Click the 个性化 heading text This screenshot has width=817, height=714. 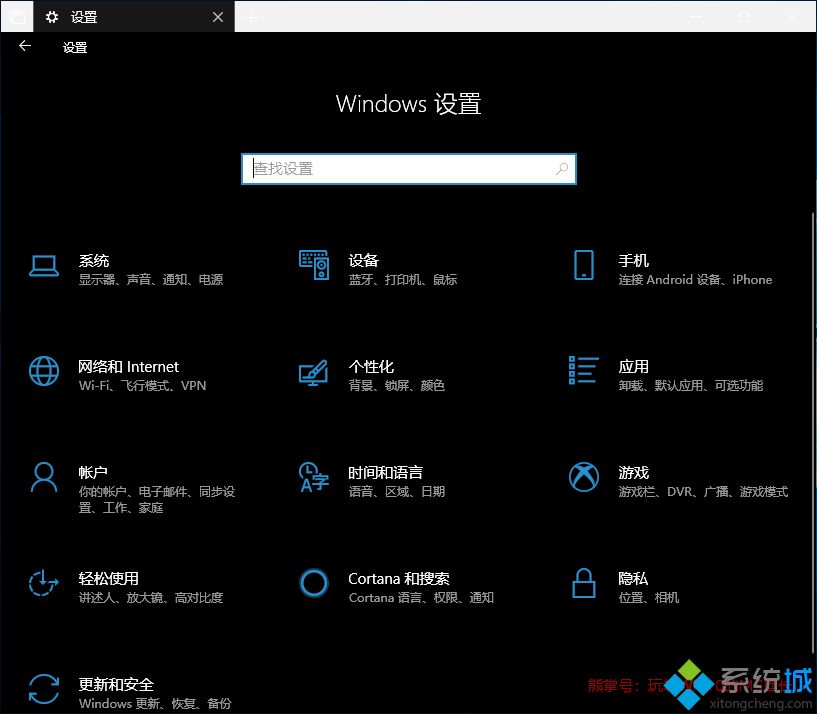point(371,367)
